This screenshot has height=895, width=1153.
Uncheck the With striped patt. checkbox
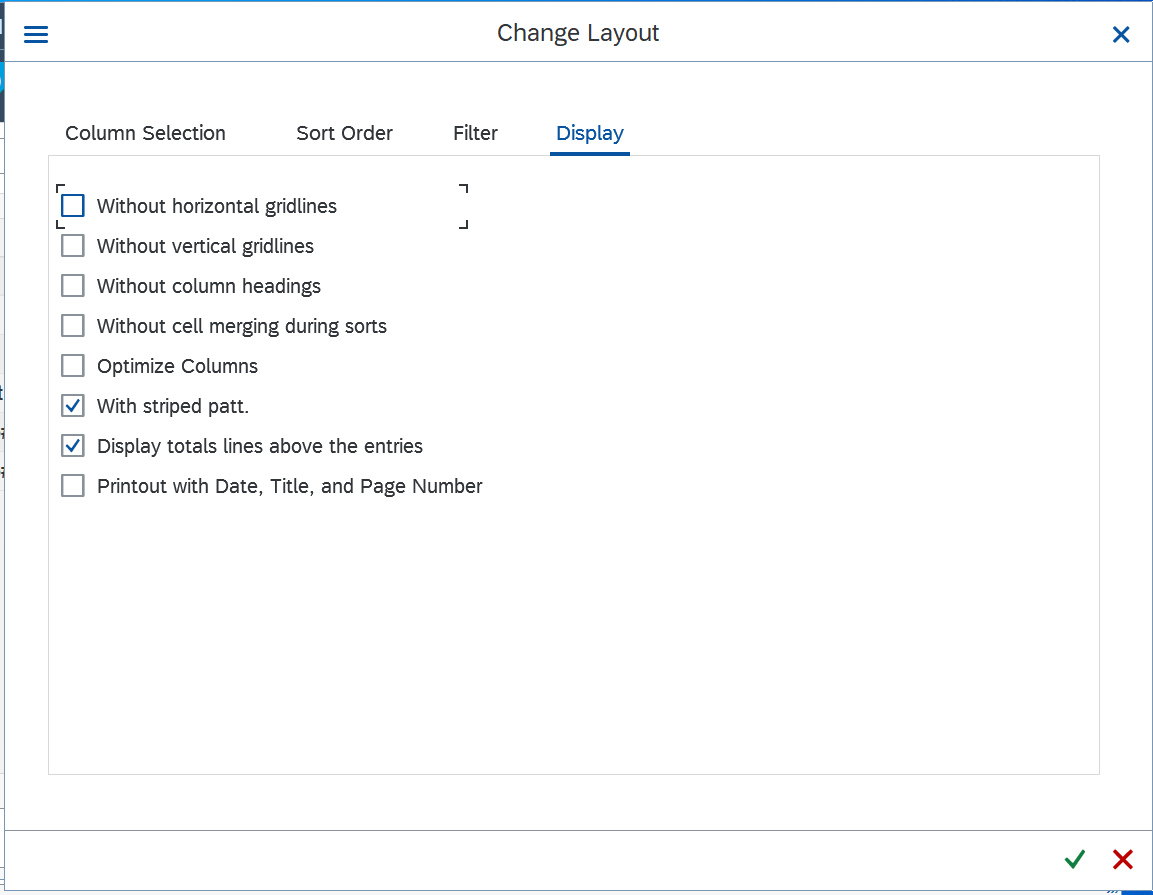pos(73,406)
